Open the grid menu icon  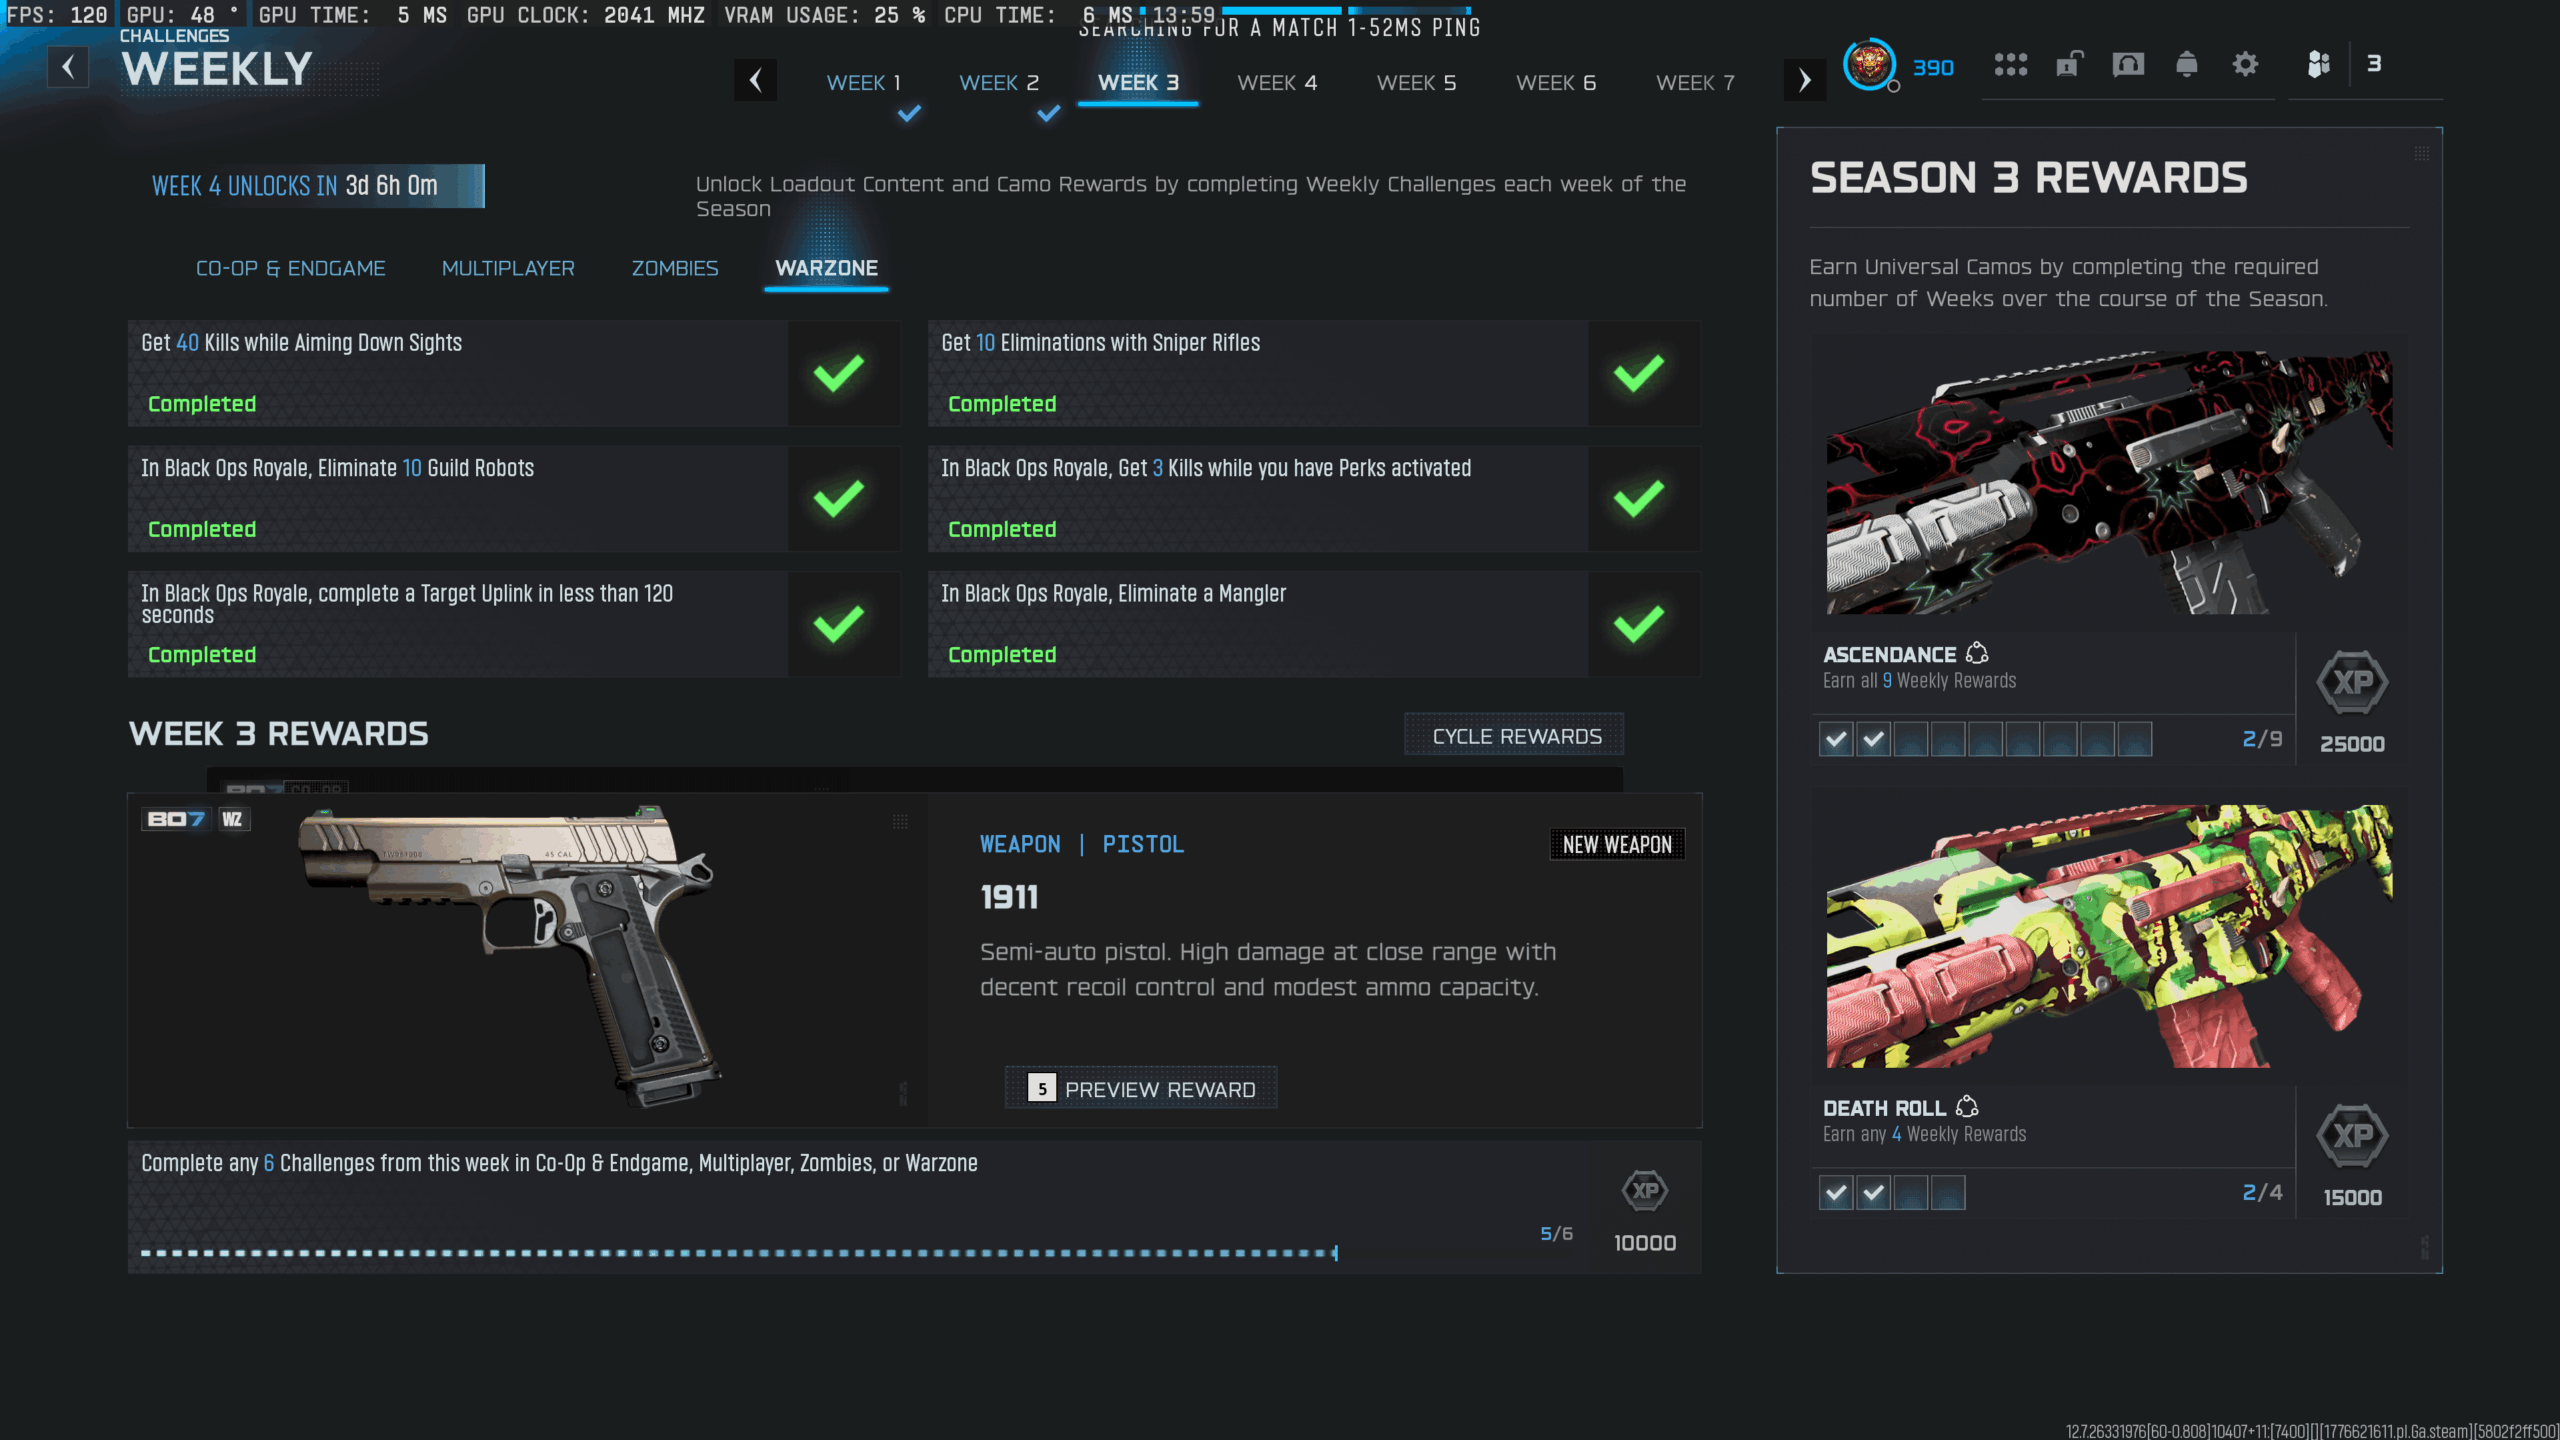[2010, 65]
